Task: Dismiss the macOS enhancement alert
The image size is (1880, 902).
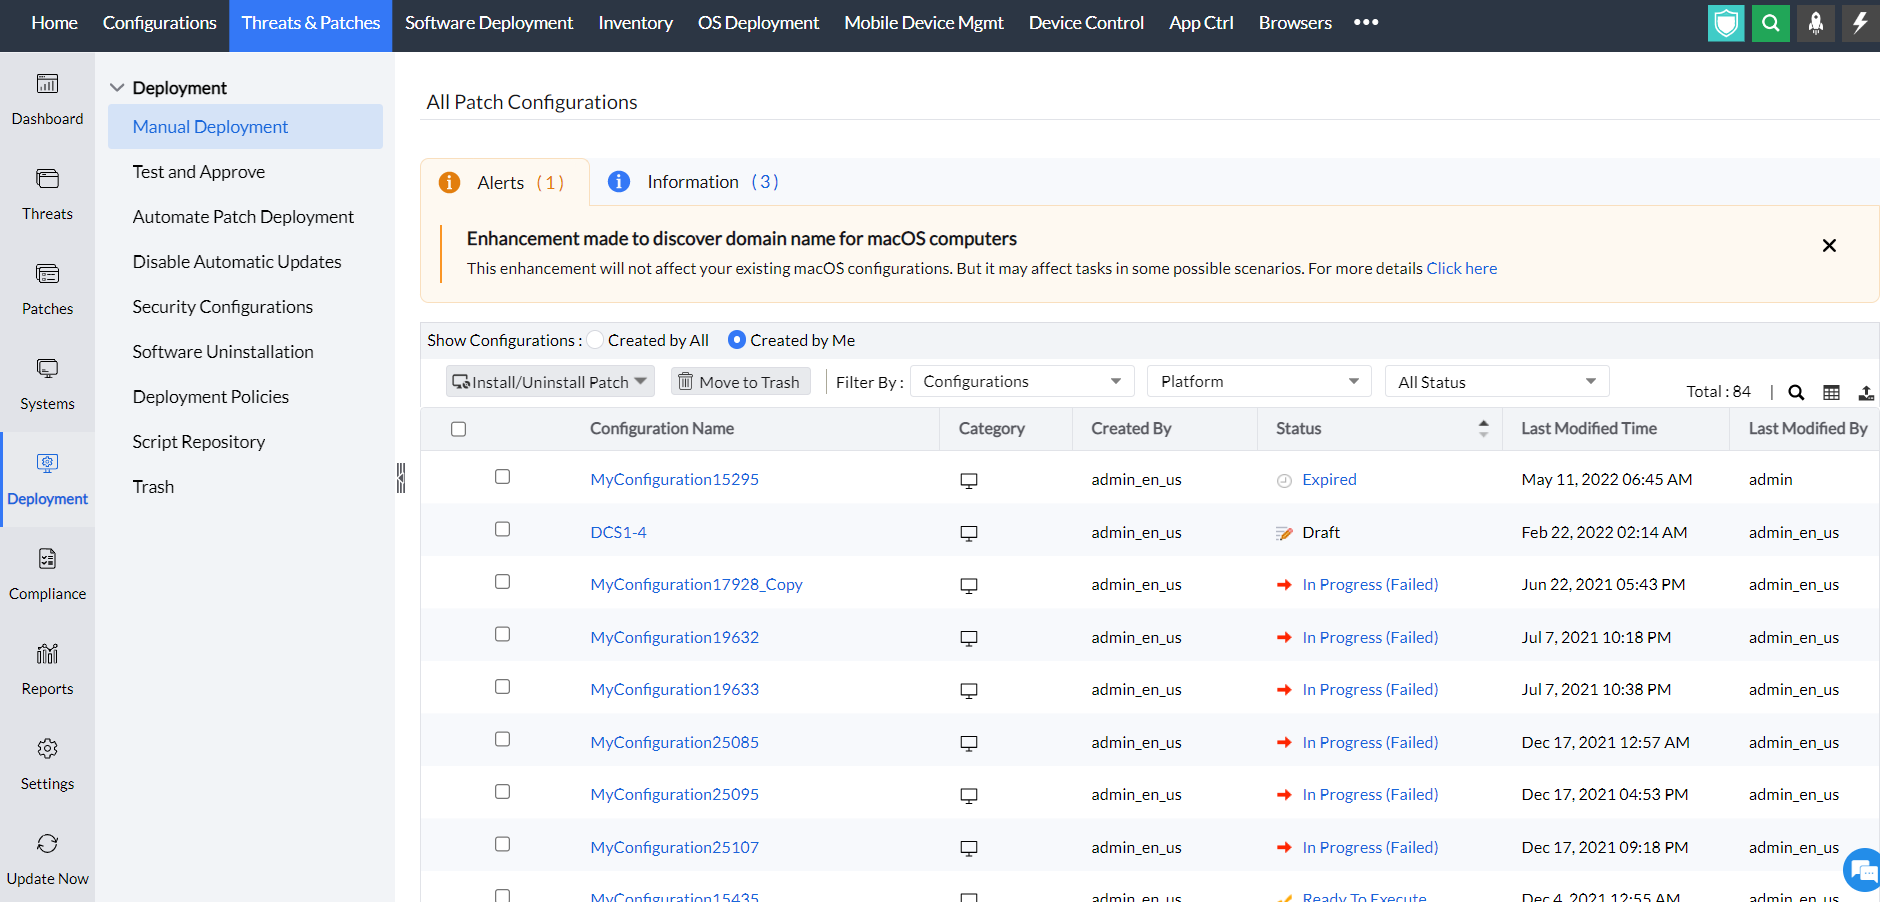Action: (1828, 246)
